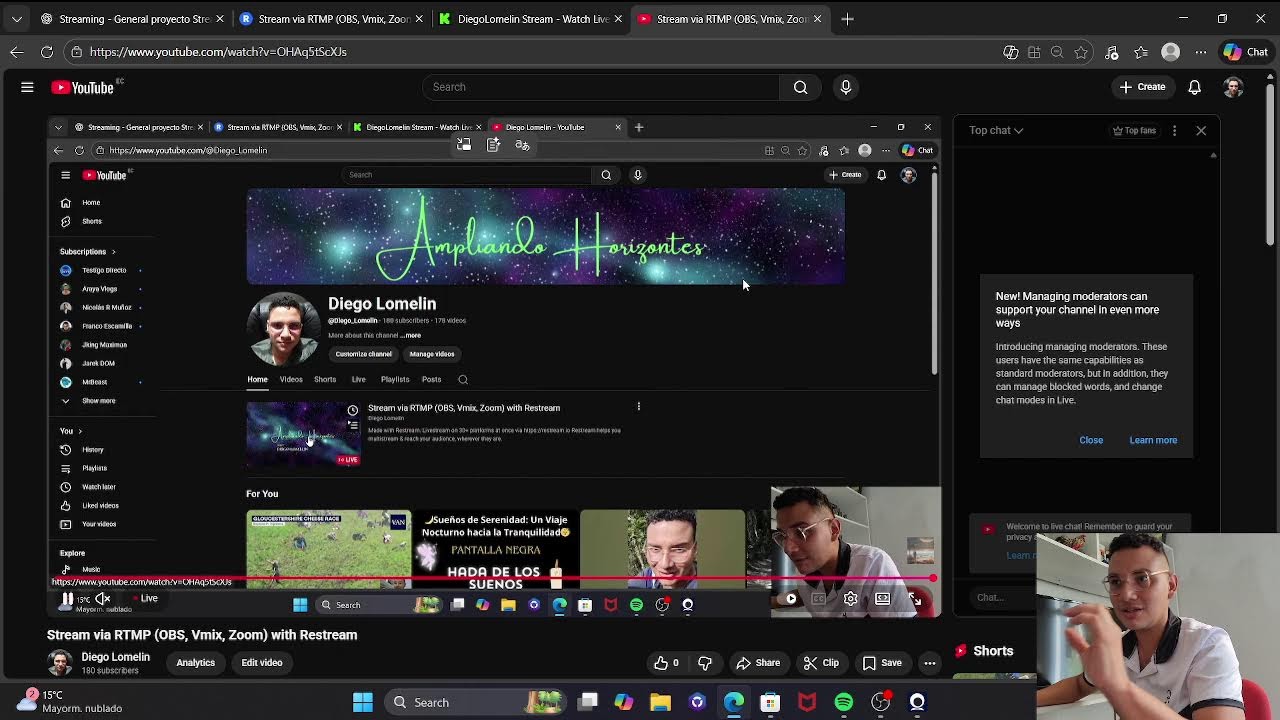This screenshot has width=1280, height=720.
Task: Like the video with thumbs up
Action: 666,662
